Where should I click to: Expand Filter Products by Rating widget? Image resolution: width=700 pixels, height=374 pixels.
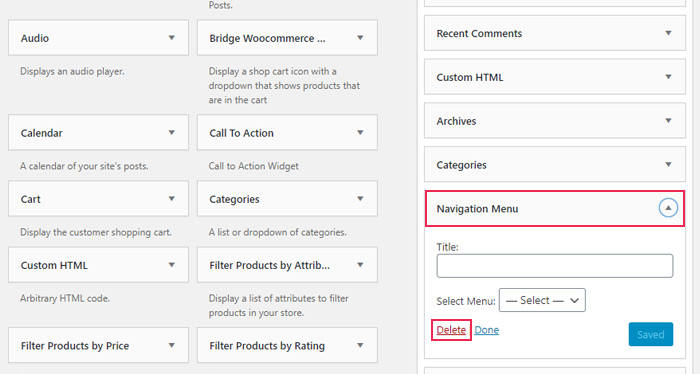pos(360,345)
